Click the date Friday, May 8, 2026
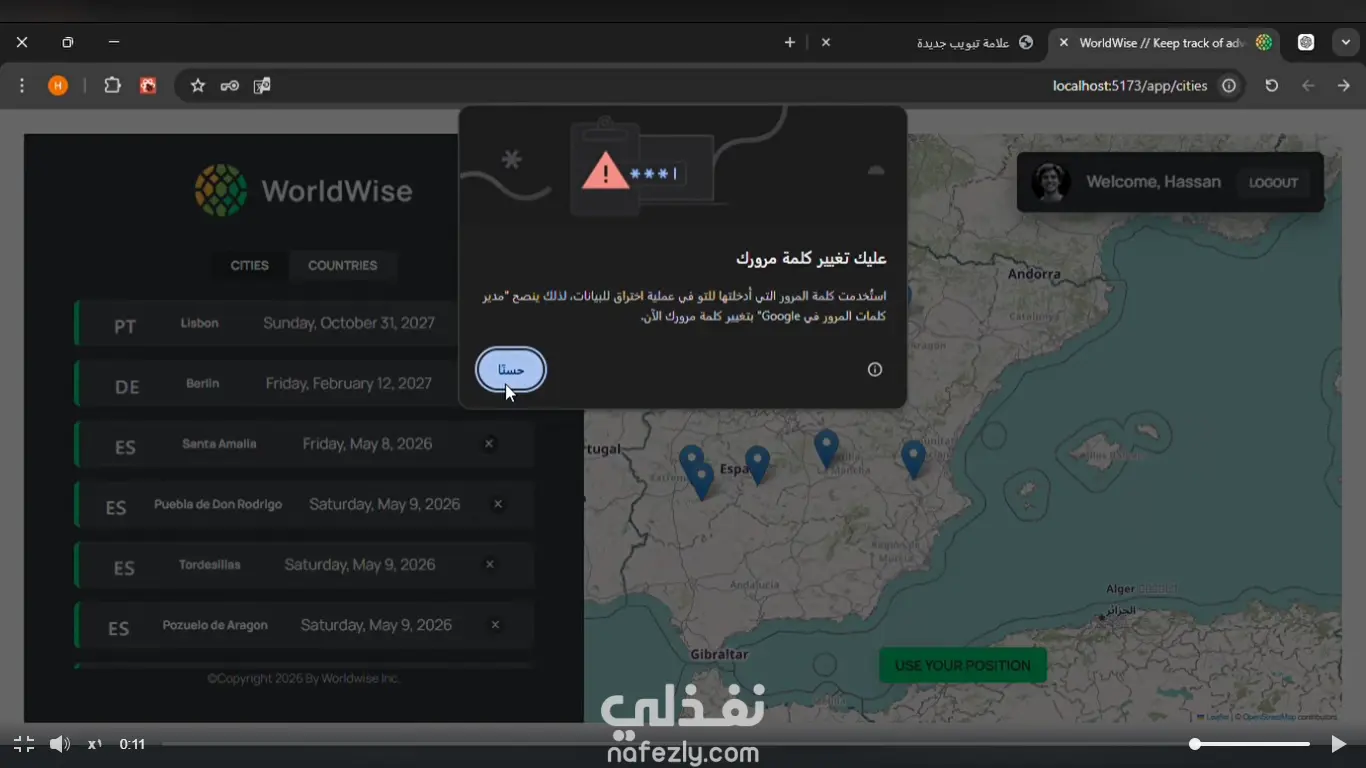The height and width of the screenshot is (768, 1366). 368,444
